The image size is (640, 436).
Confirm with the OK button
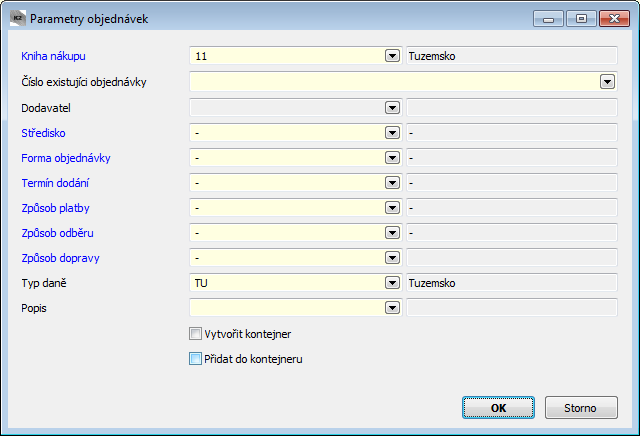pyautogui.click(x=498, y=407)
